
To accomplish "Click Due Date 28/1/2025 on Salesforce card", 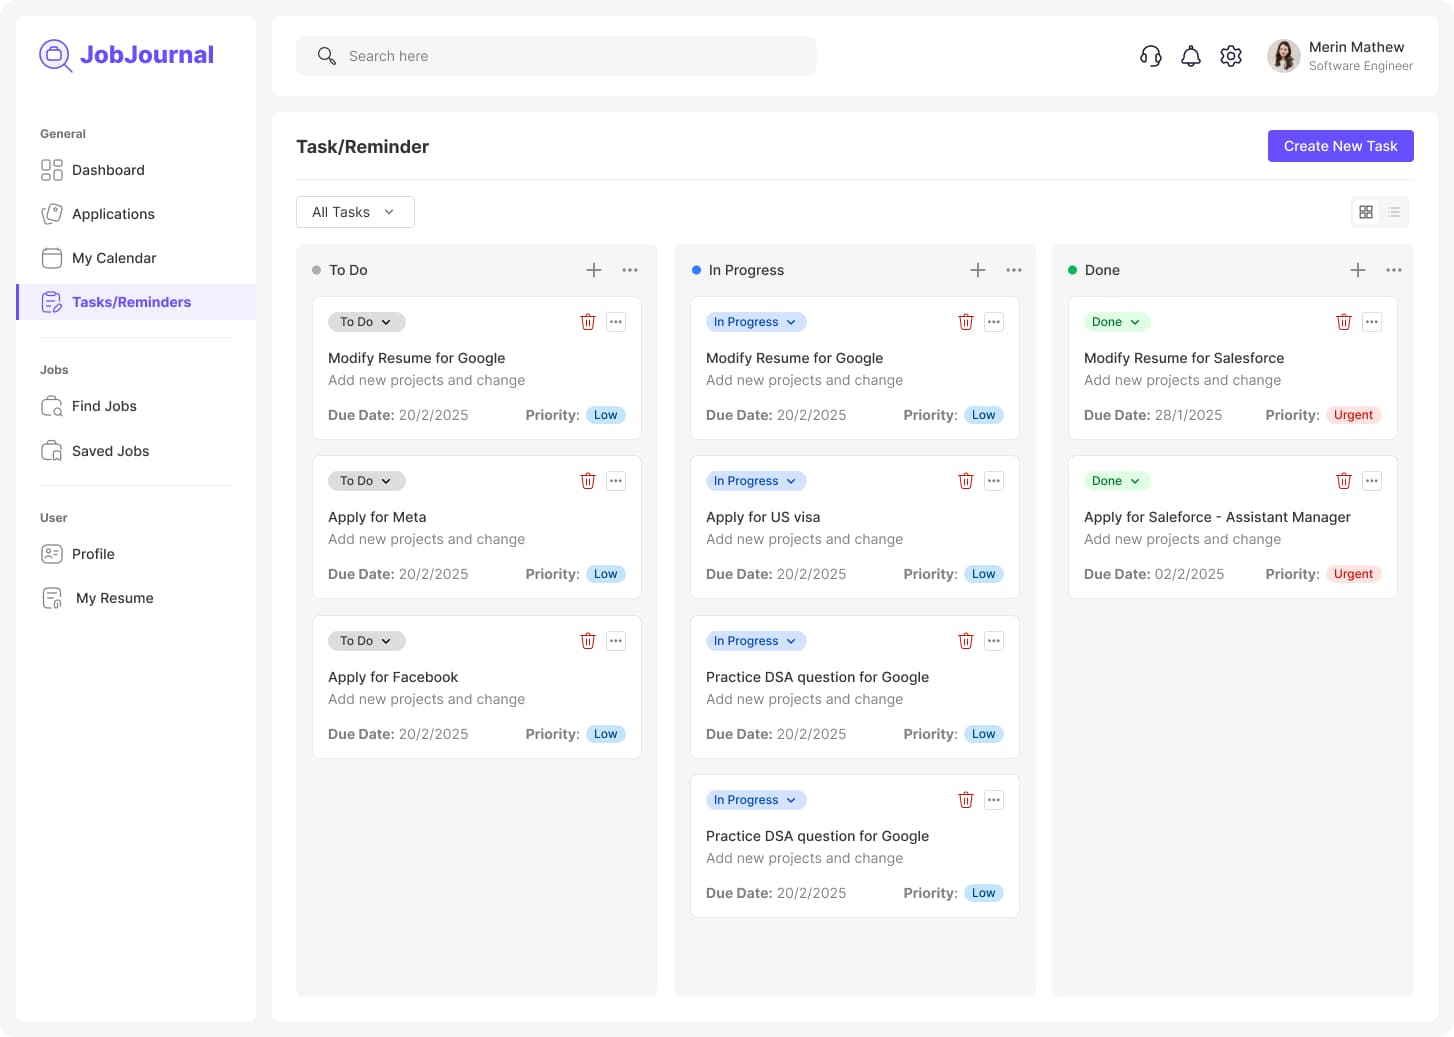I will (1153, 415).
